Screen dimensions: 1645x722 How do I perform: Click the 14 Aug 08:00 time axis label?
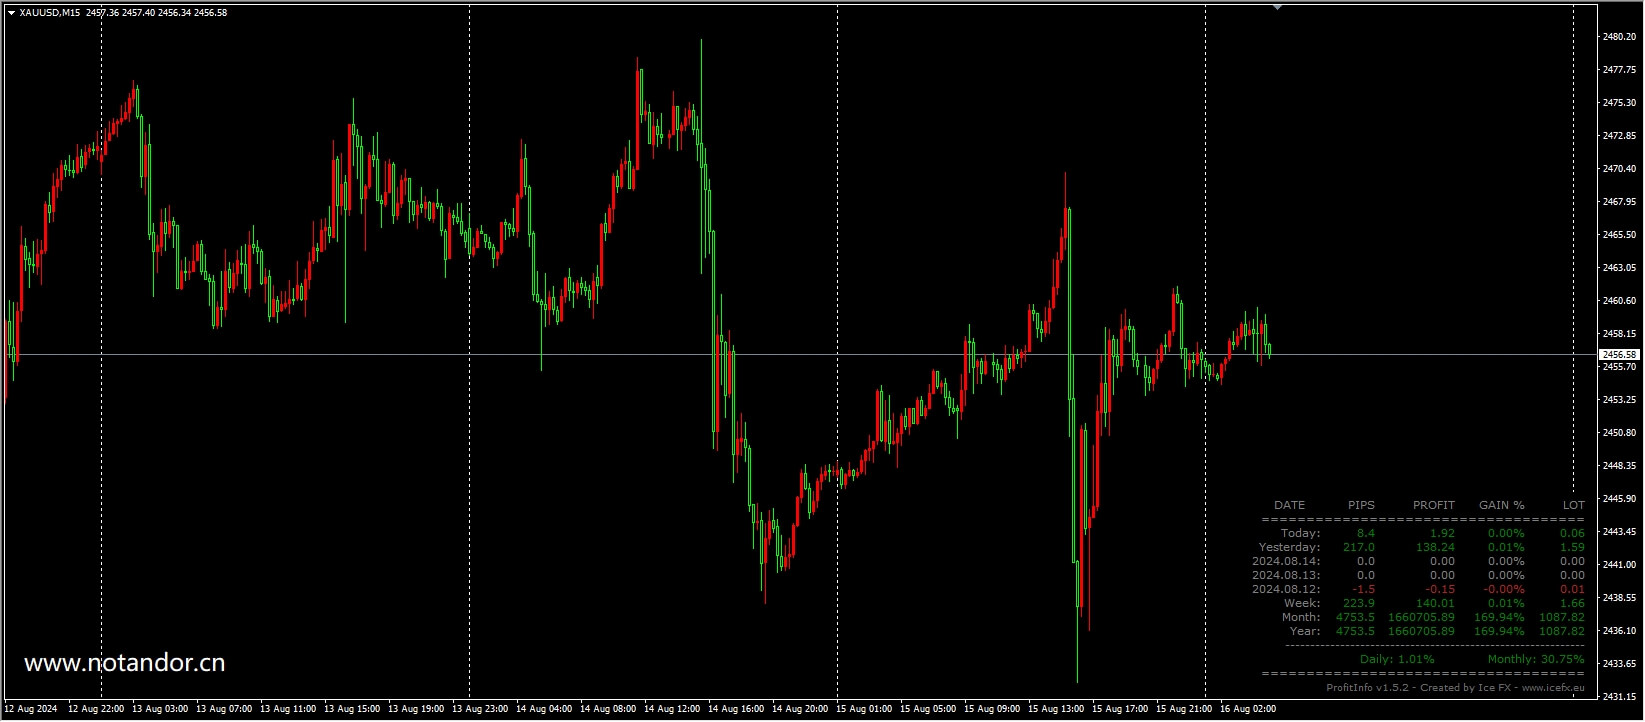tap(608, 709)
